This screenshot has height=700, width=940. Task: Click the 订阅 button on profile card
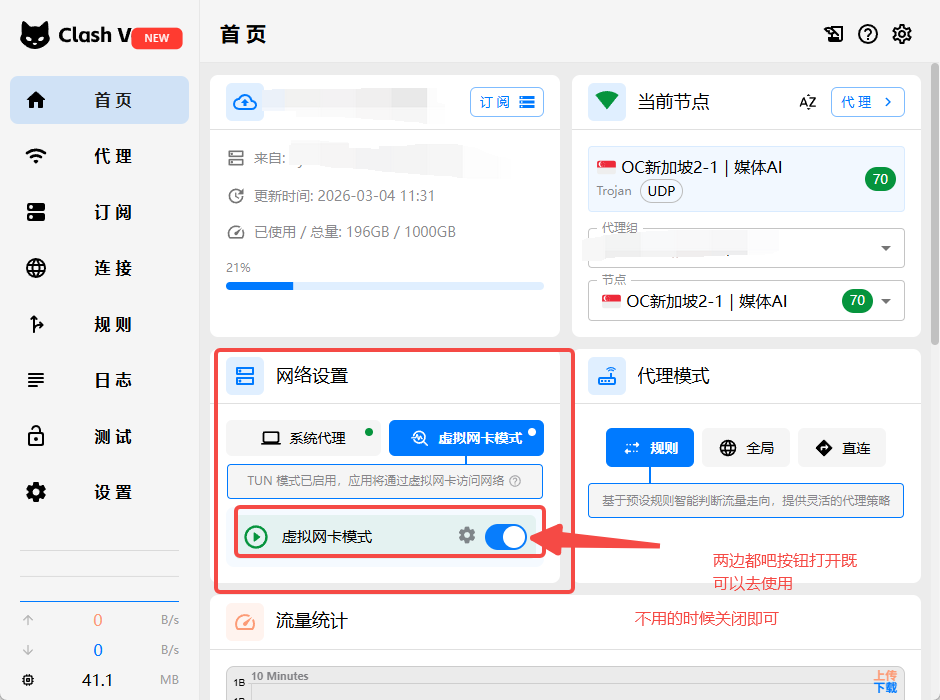pos(506,102)
